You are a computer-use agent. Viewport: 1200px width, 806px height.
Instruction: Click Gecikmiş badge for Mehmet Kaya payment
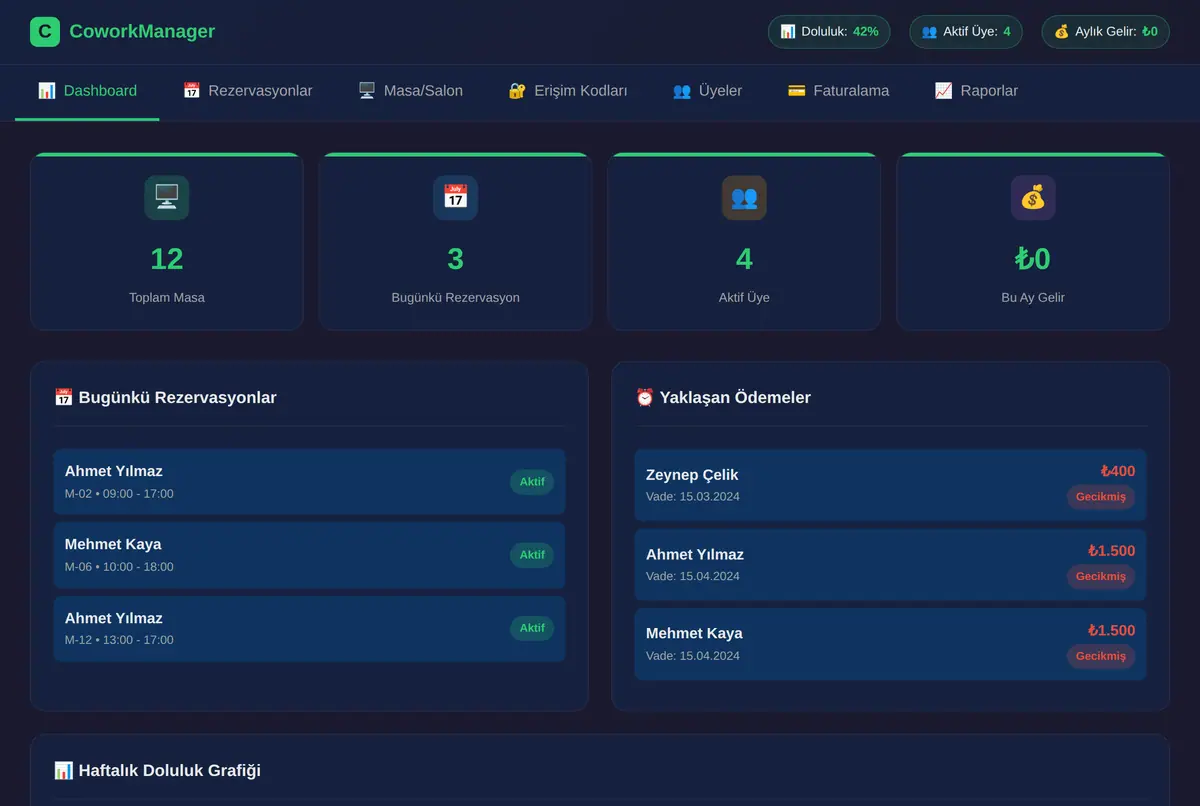pyautogui.click(x=1101, y=656)
